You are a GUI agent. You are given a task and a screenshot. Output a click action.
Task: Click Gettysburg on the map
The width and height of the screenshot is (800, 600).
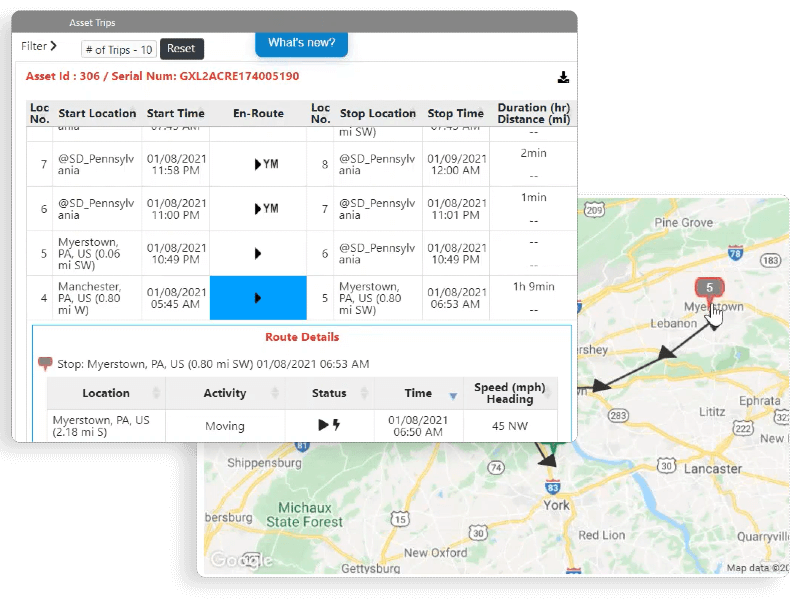click(370, 568)
